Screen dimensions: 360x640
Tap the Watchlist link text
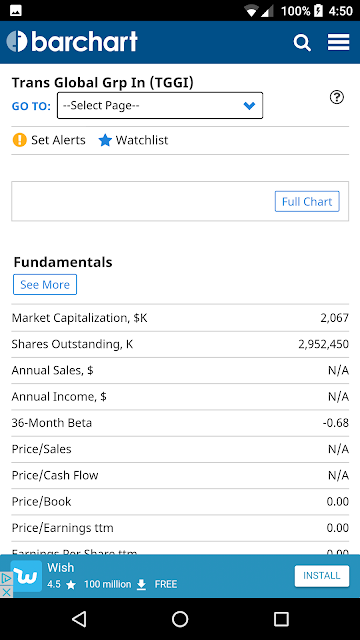[x=142, y=140]
